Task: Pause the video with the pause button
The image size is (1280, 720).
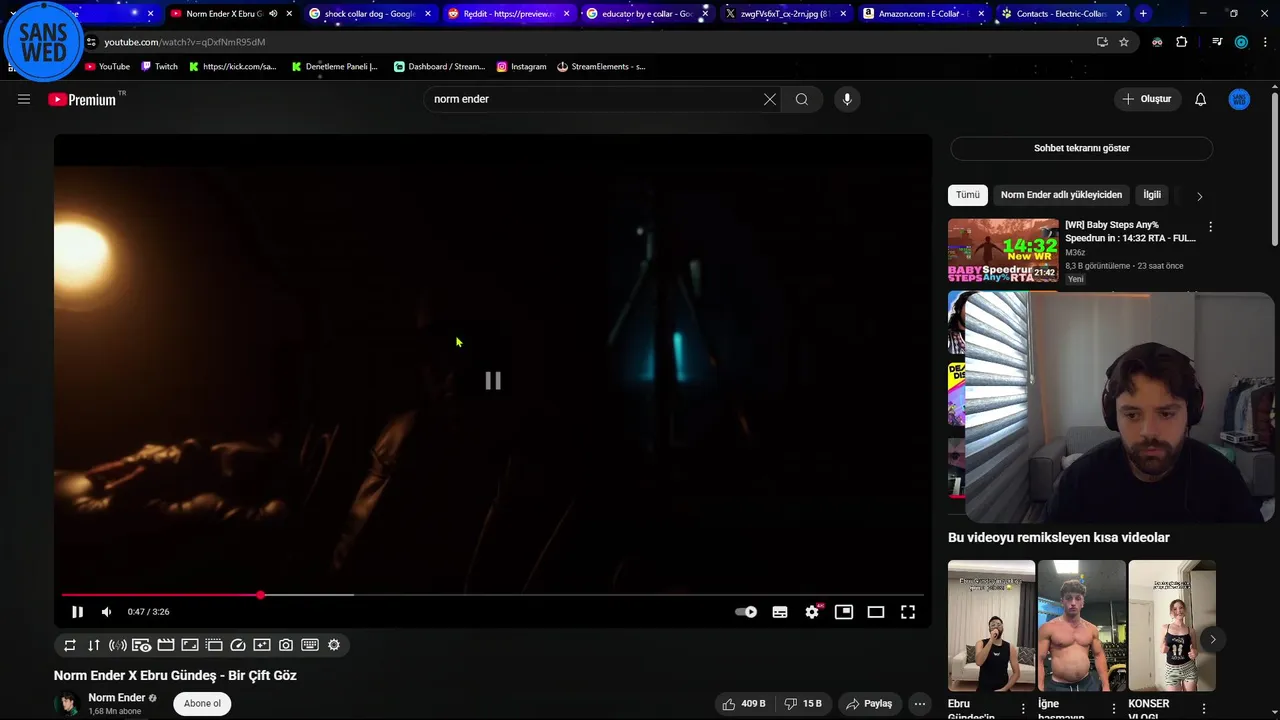Action: tap(77, 612)
